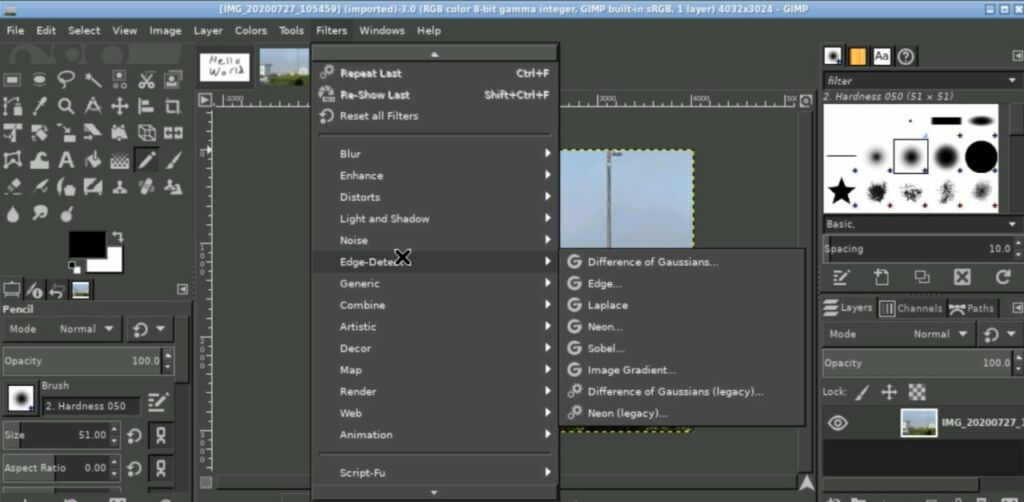Select the star-shaped brush preset
Image resolution: width=1024 pixels, height=502 pixels.
point(842,191)
